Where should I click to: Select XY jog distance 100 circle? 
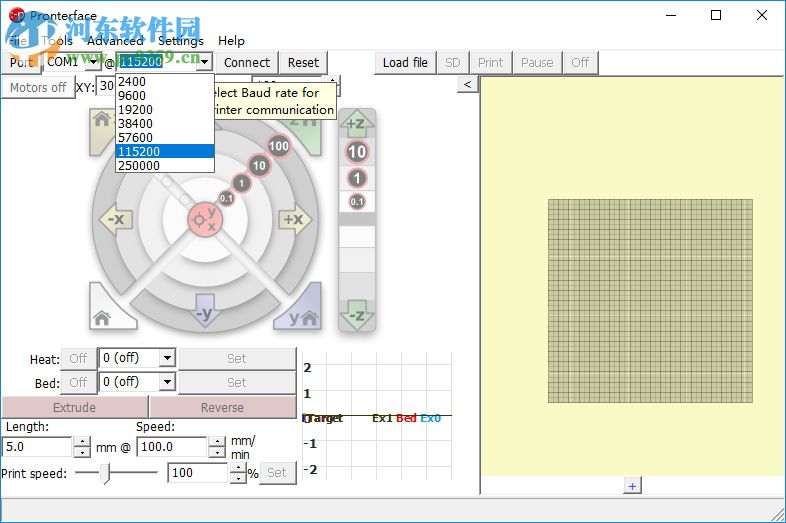279,146
